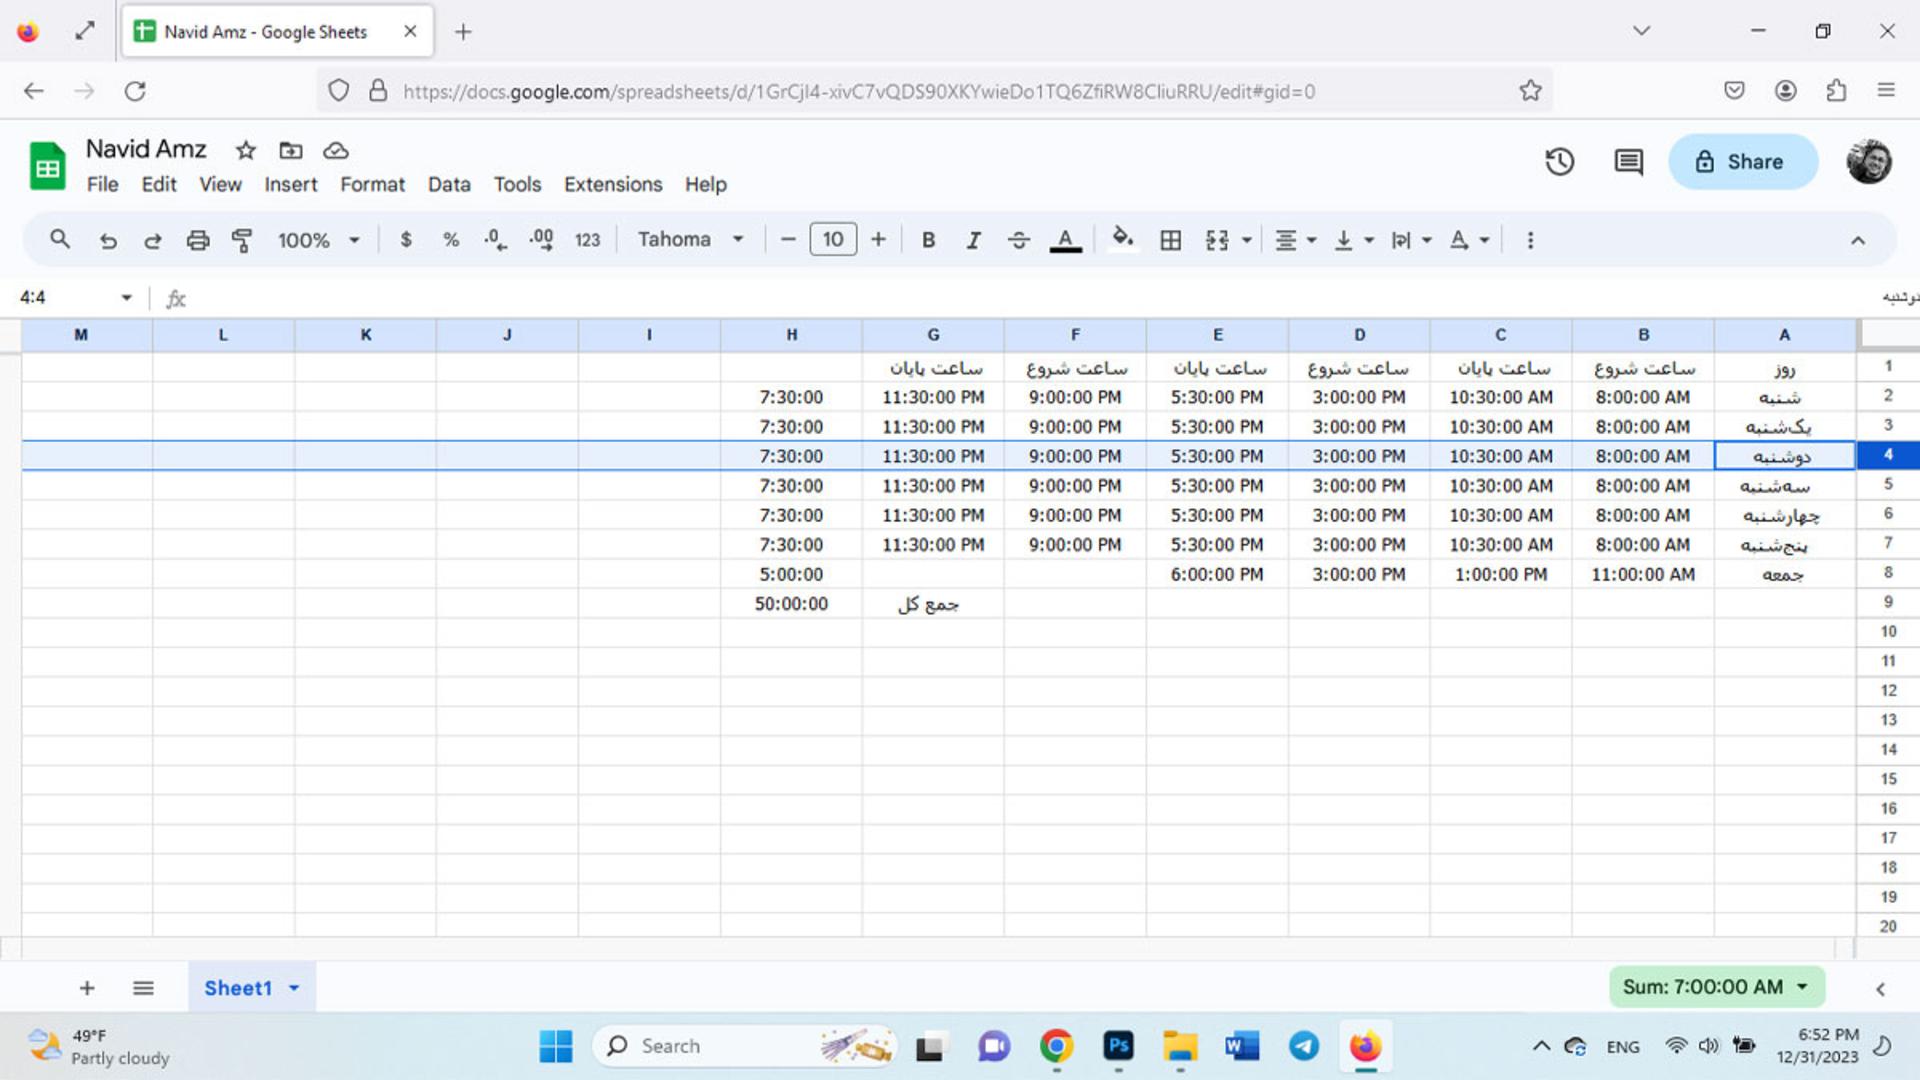The height and width of the screenshot is (1080, 1920).
Task: Click the print icon
Action: [x=197, y=240]
